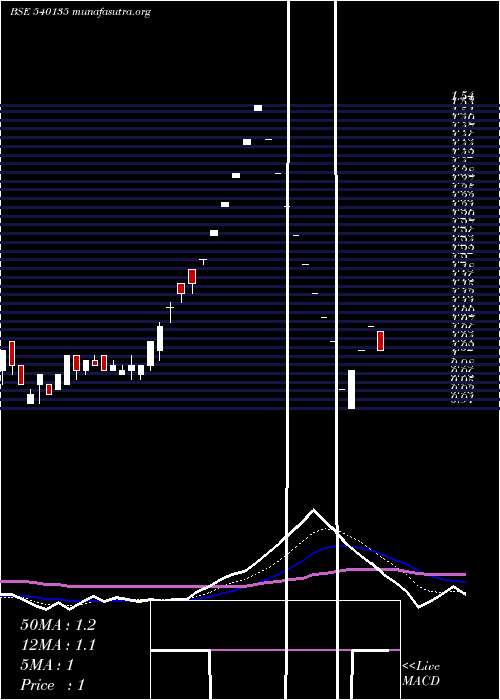Click the 'Price : 1' value
Screen dimensions: 500x700
pyautogui.click(x=52, y=685)
